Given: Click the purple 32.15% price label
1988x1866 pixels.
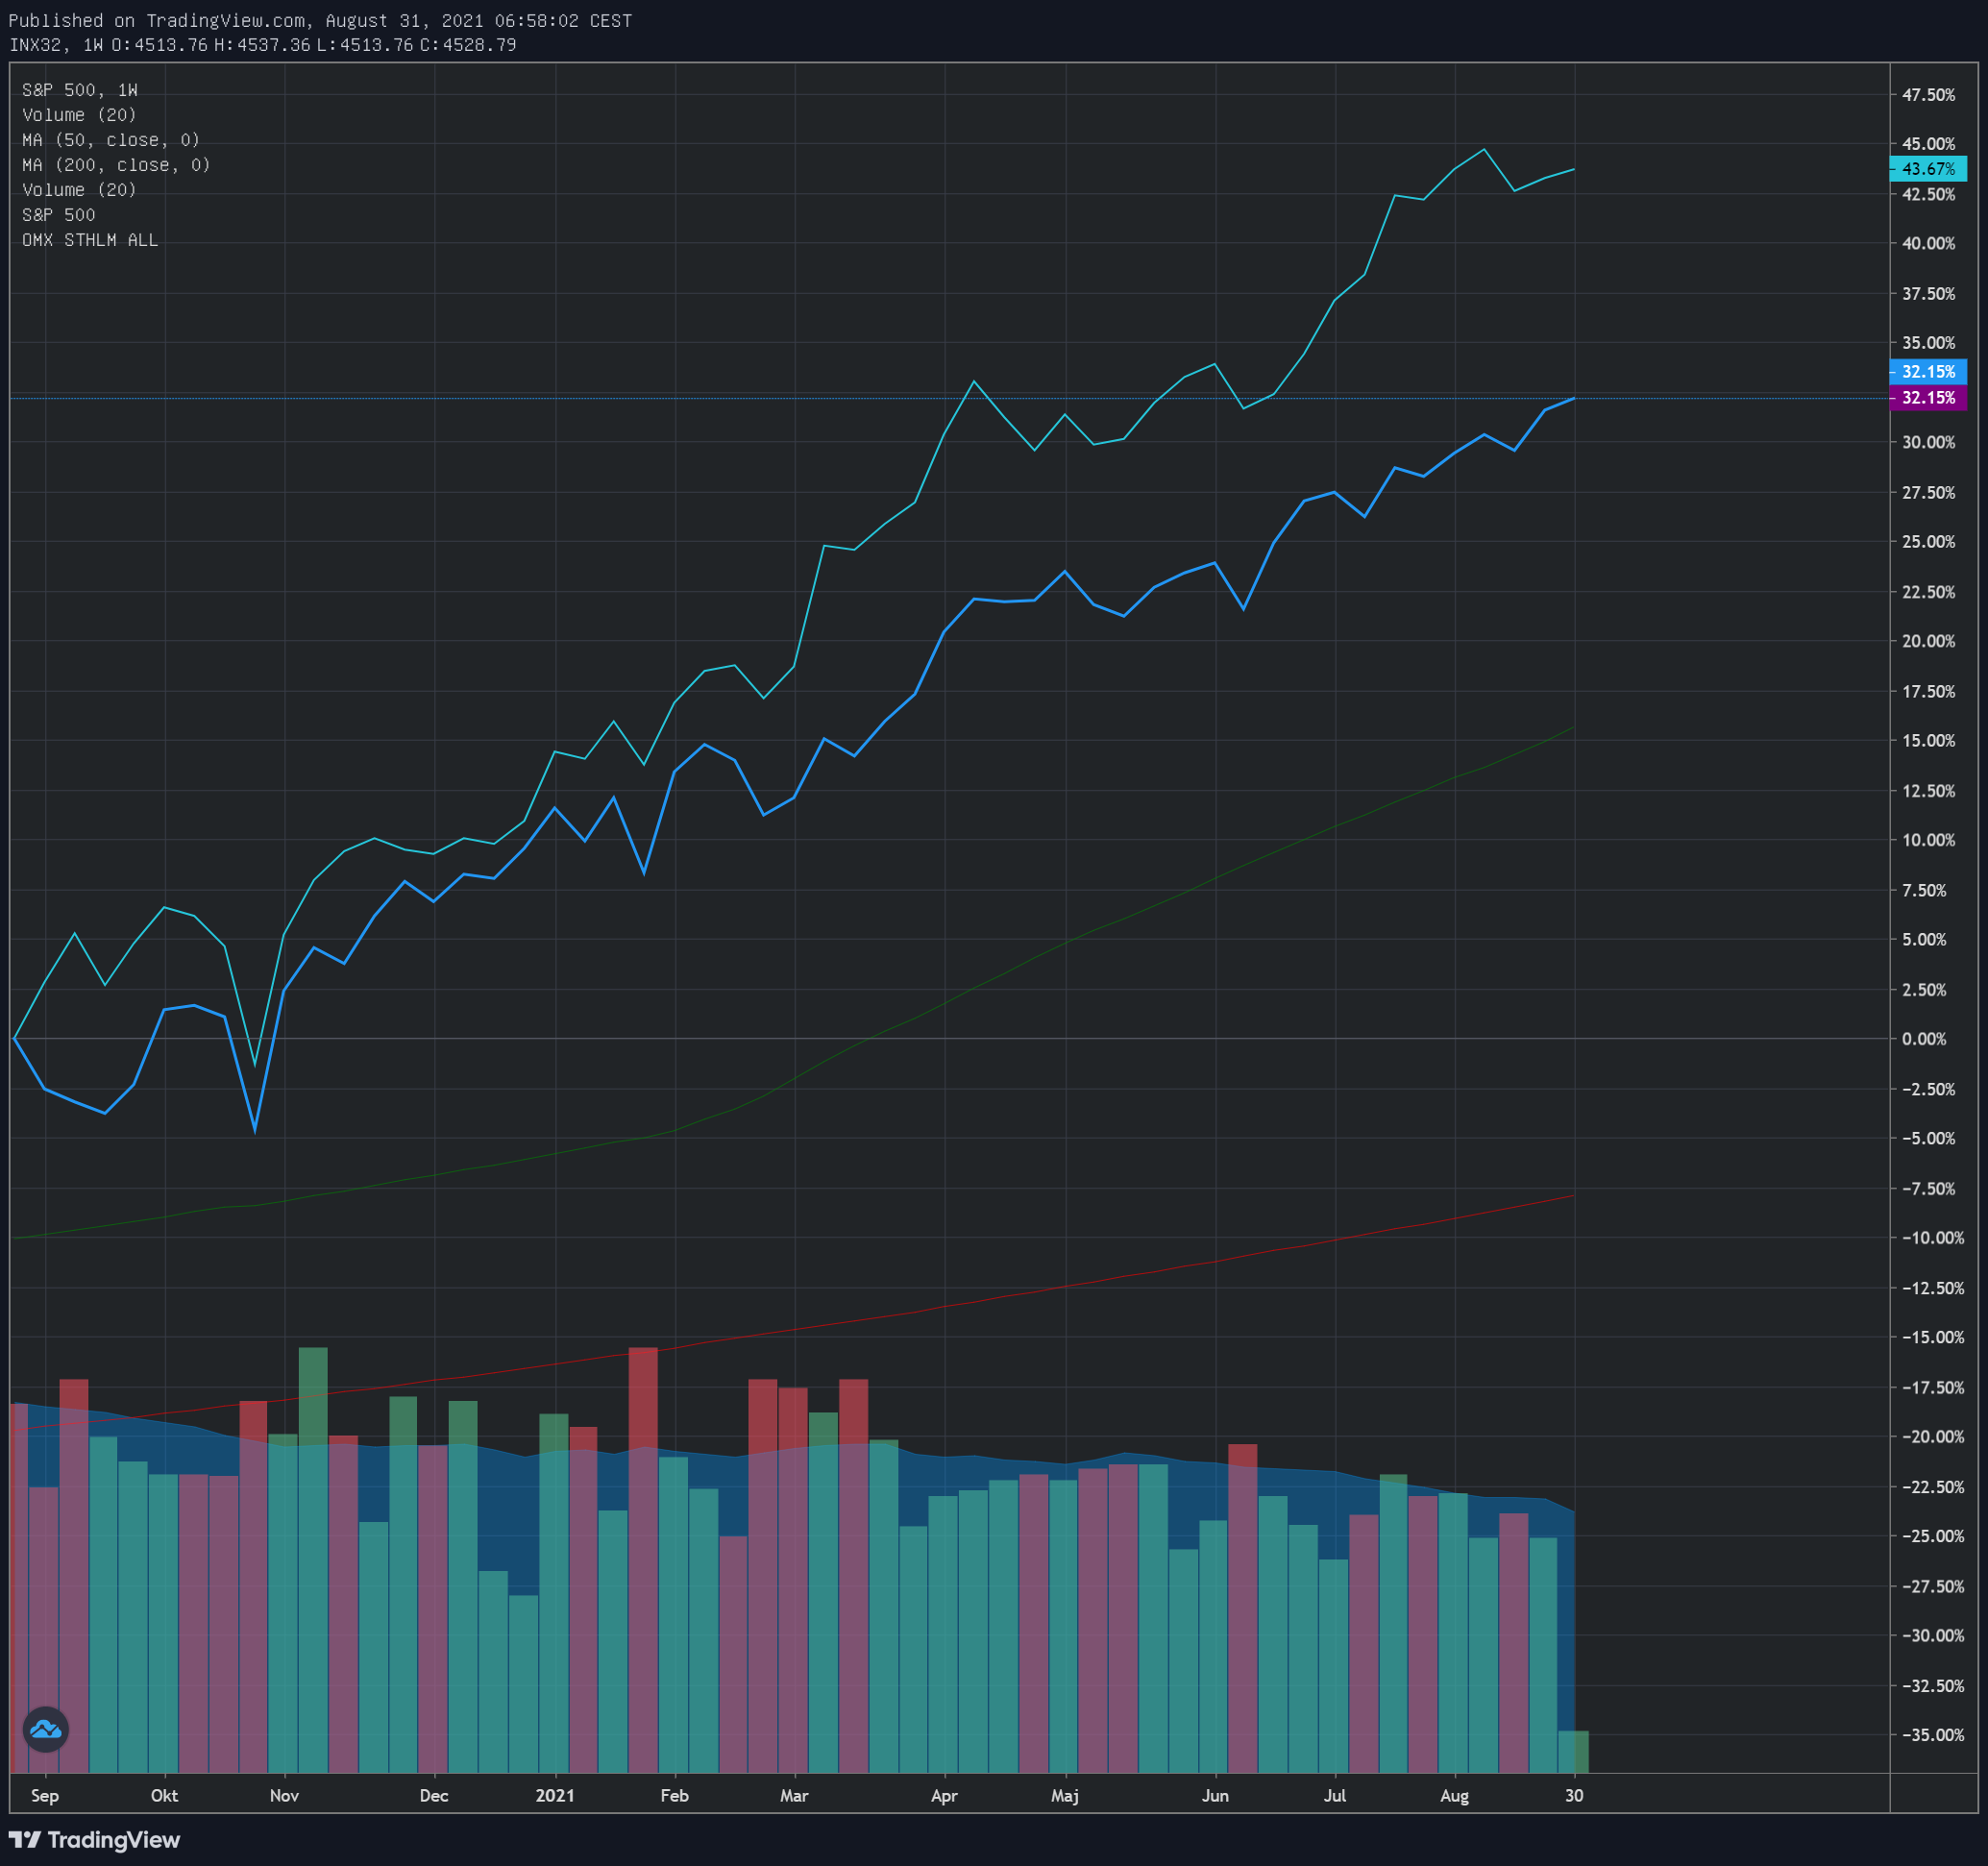Looking at the screenshot, I should [x=1927, y=398].
